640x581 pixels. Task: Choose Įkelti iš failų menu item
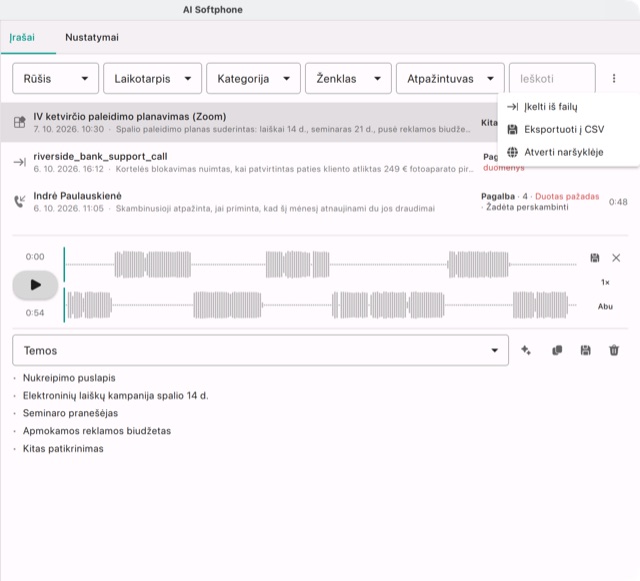click(x=569, y=107)
